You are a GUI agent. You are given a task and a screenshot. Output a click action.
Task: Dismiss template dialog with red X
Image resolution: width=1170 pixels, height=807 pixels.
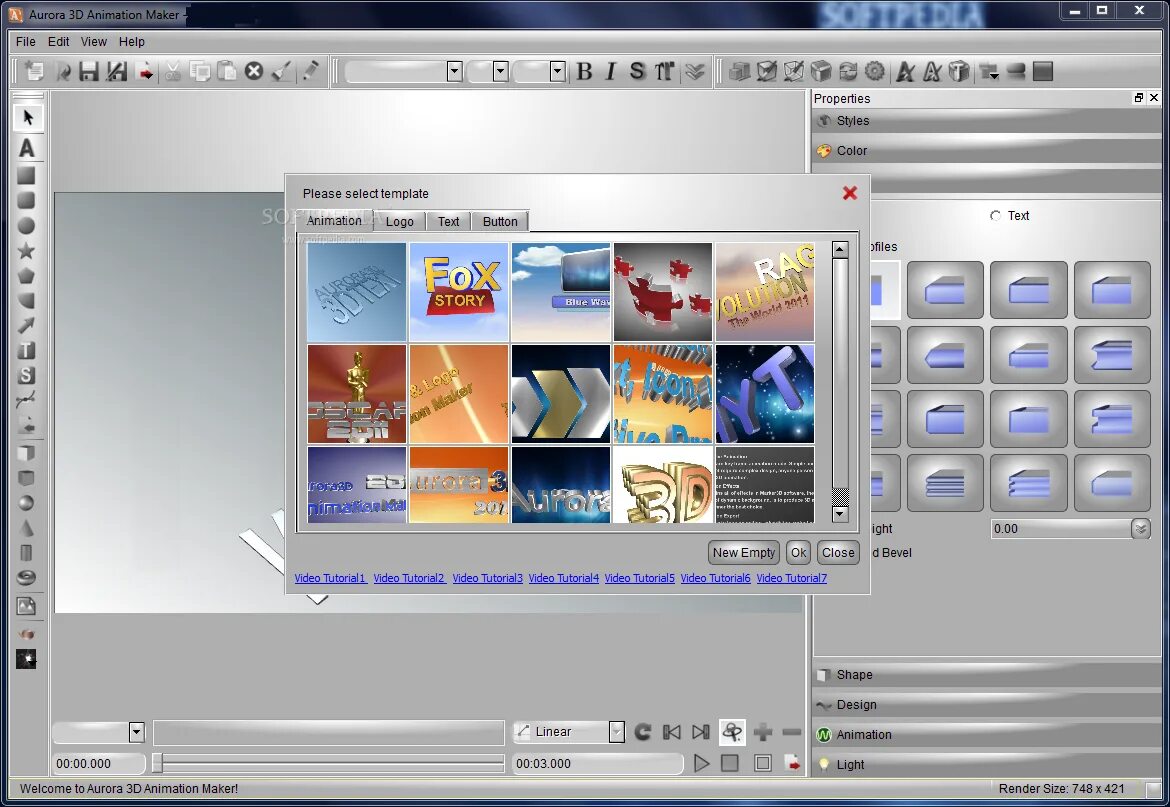[849, 193]
